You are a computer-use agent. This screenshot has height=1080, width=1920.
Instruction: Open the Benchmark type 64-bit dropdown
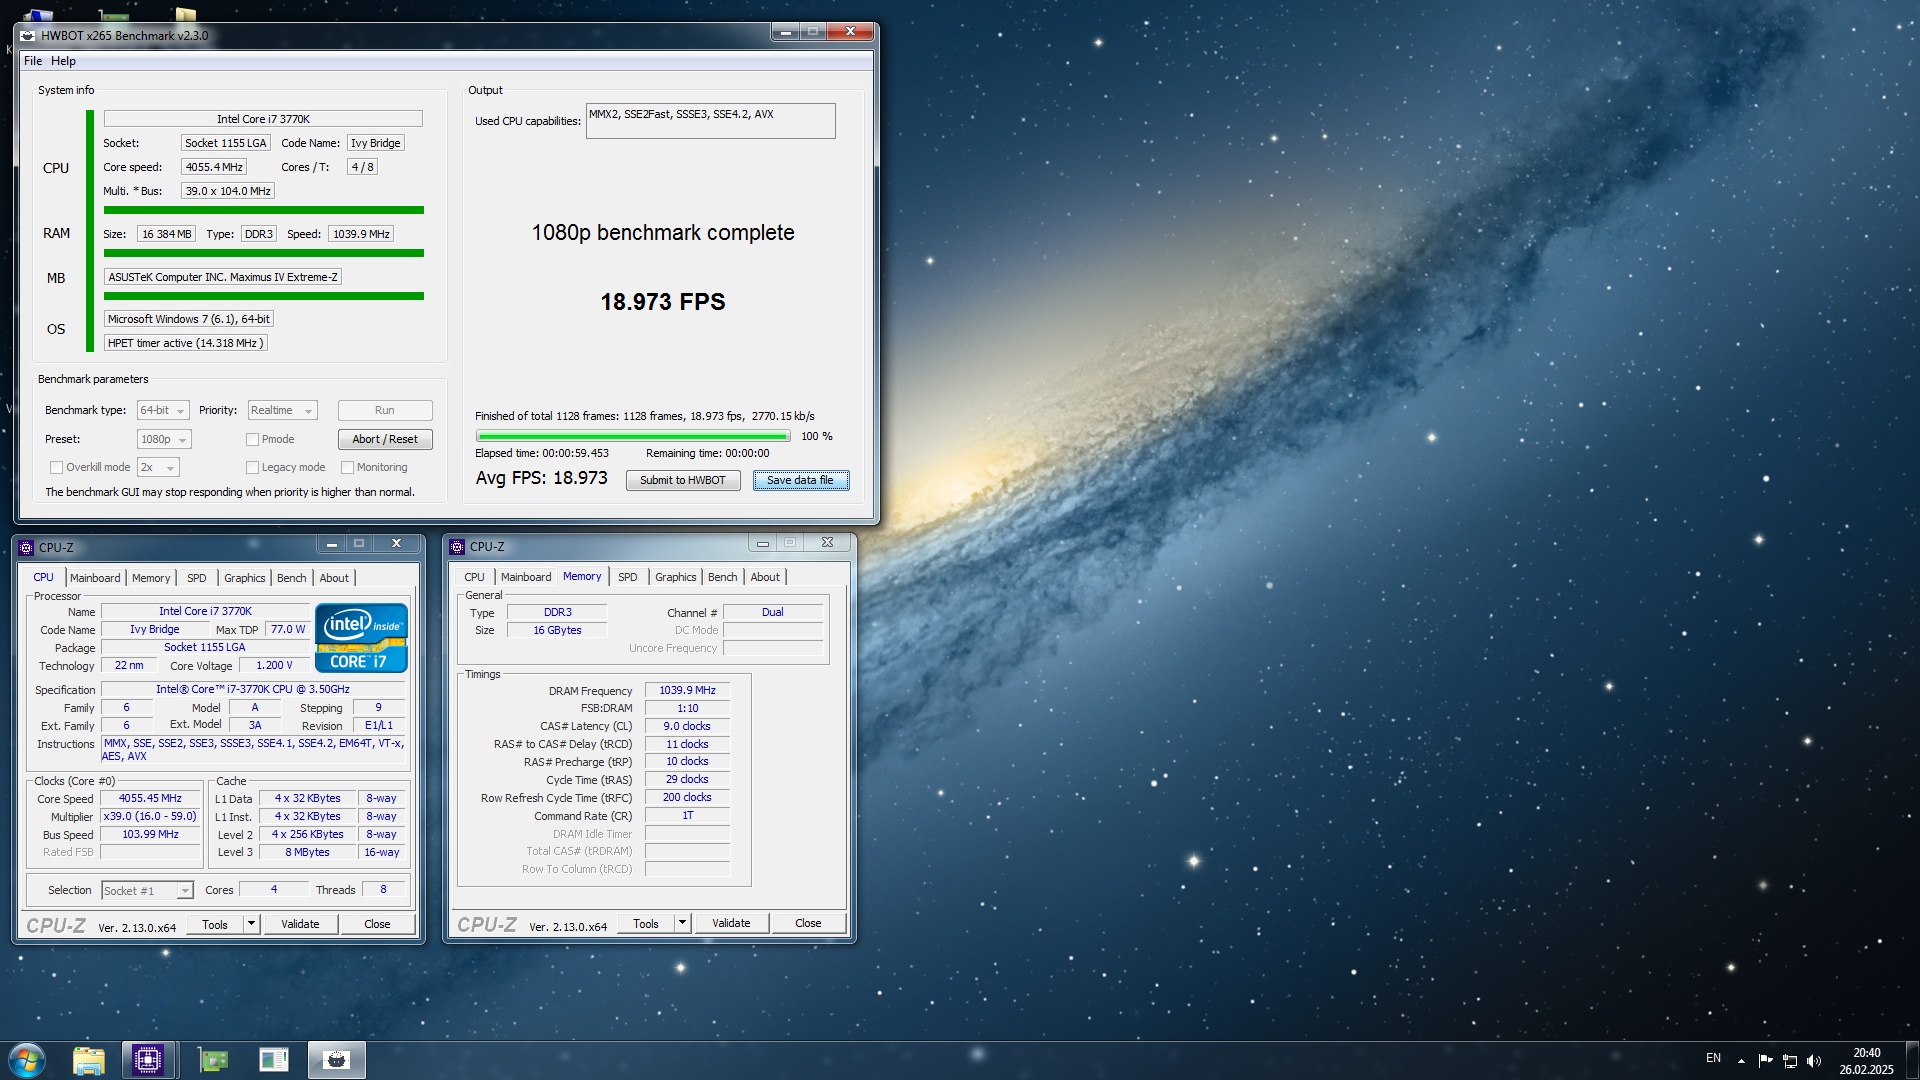[163, 411]
